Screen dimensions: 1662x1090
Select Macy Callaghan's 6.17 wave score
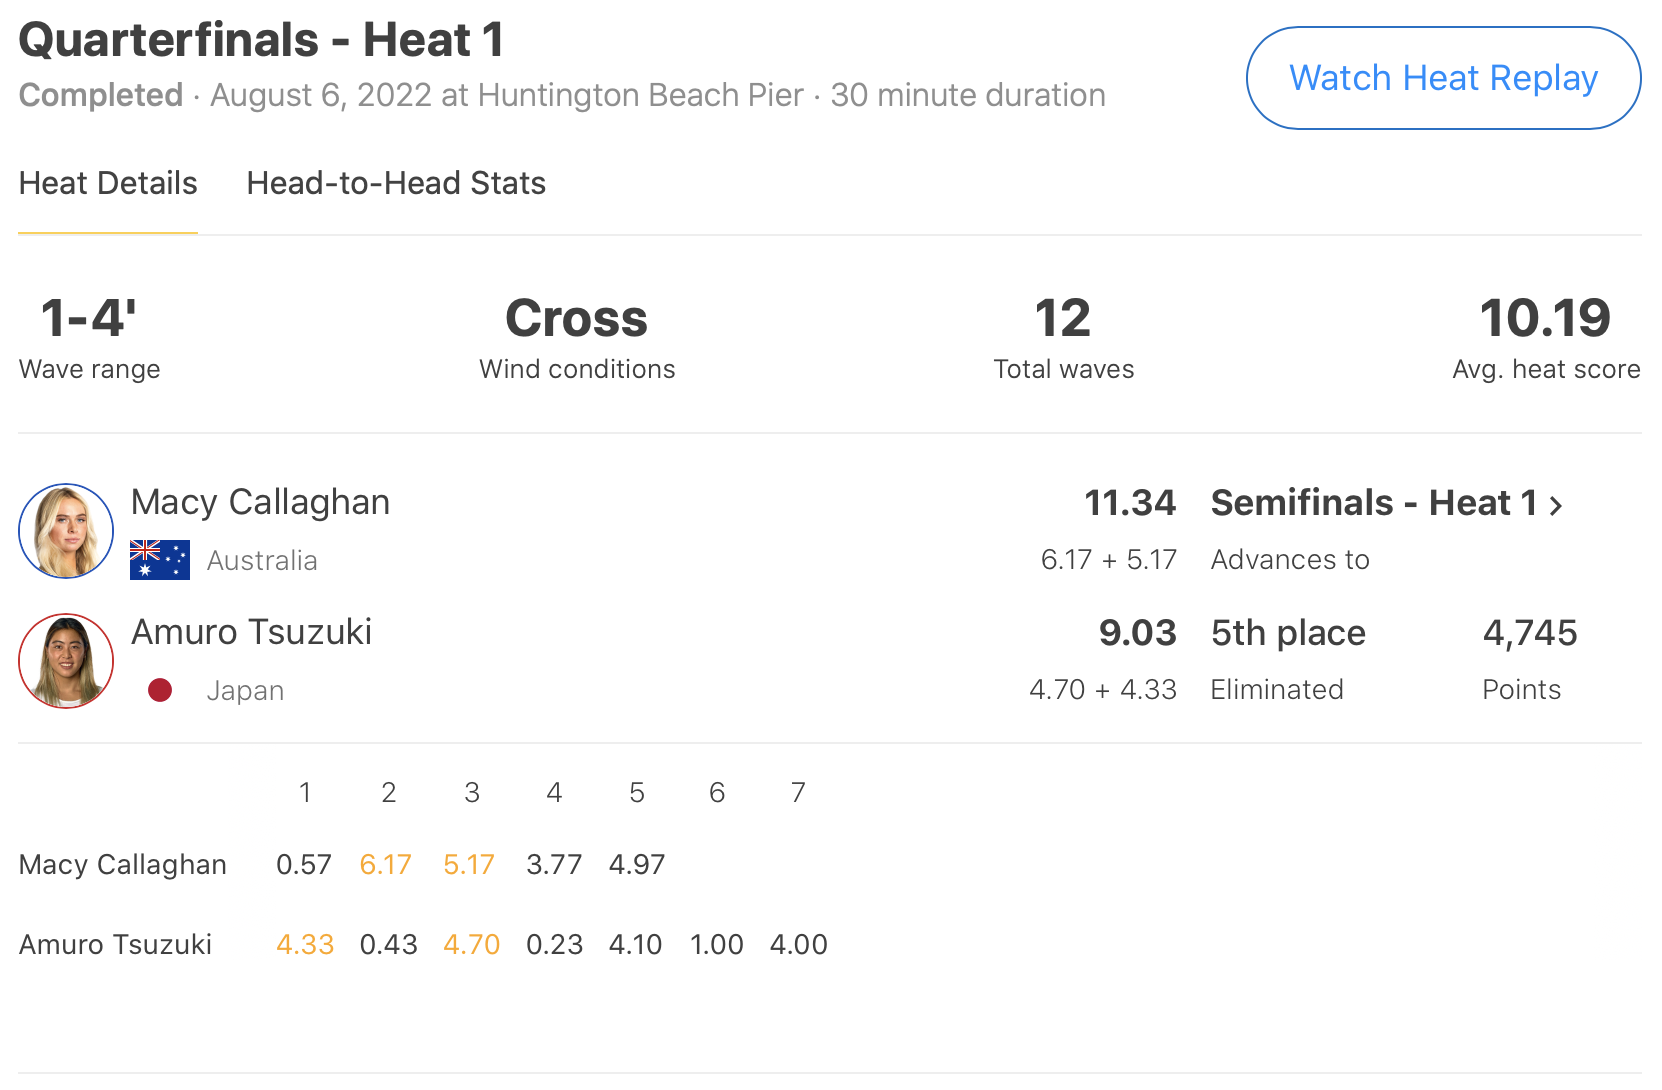pyautogui.click(x=385, y=864)
